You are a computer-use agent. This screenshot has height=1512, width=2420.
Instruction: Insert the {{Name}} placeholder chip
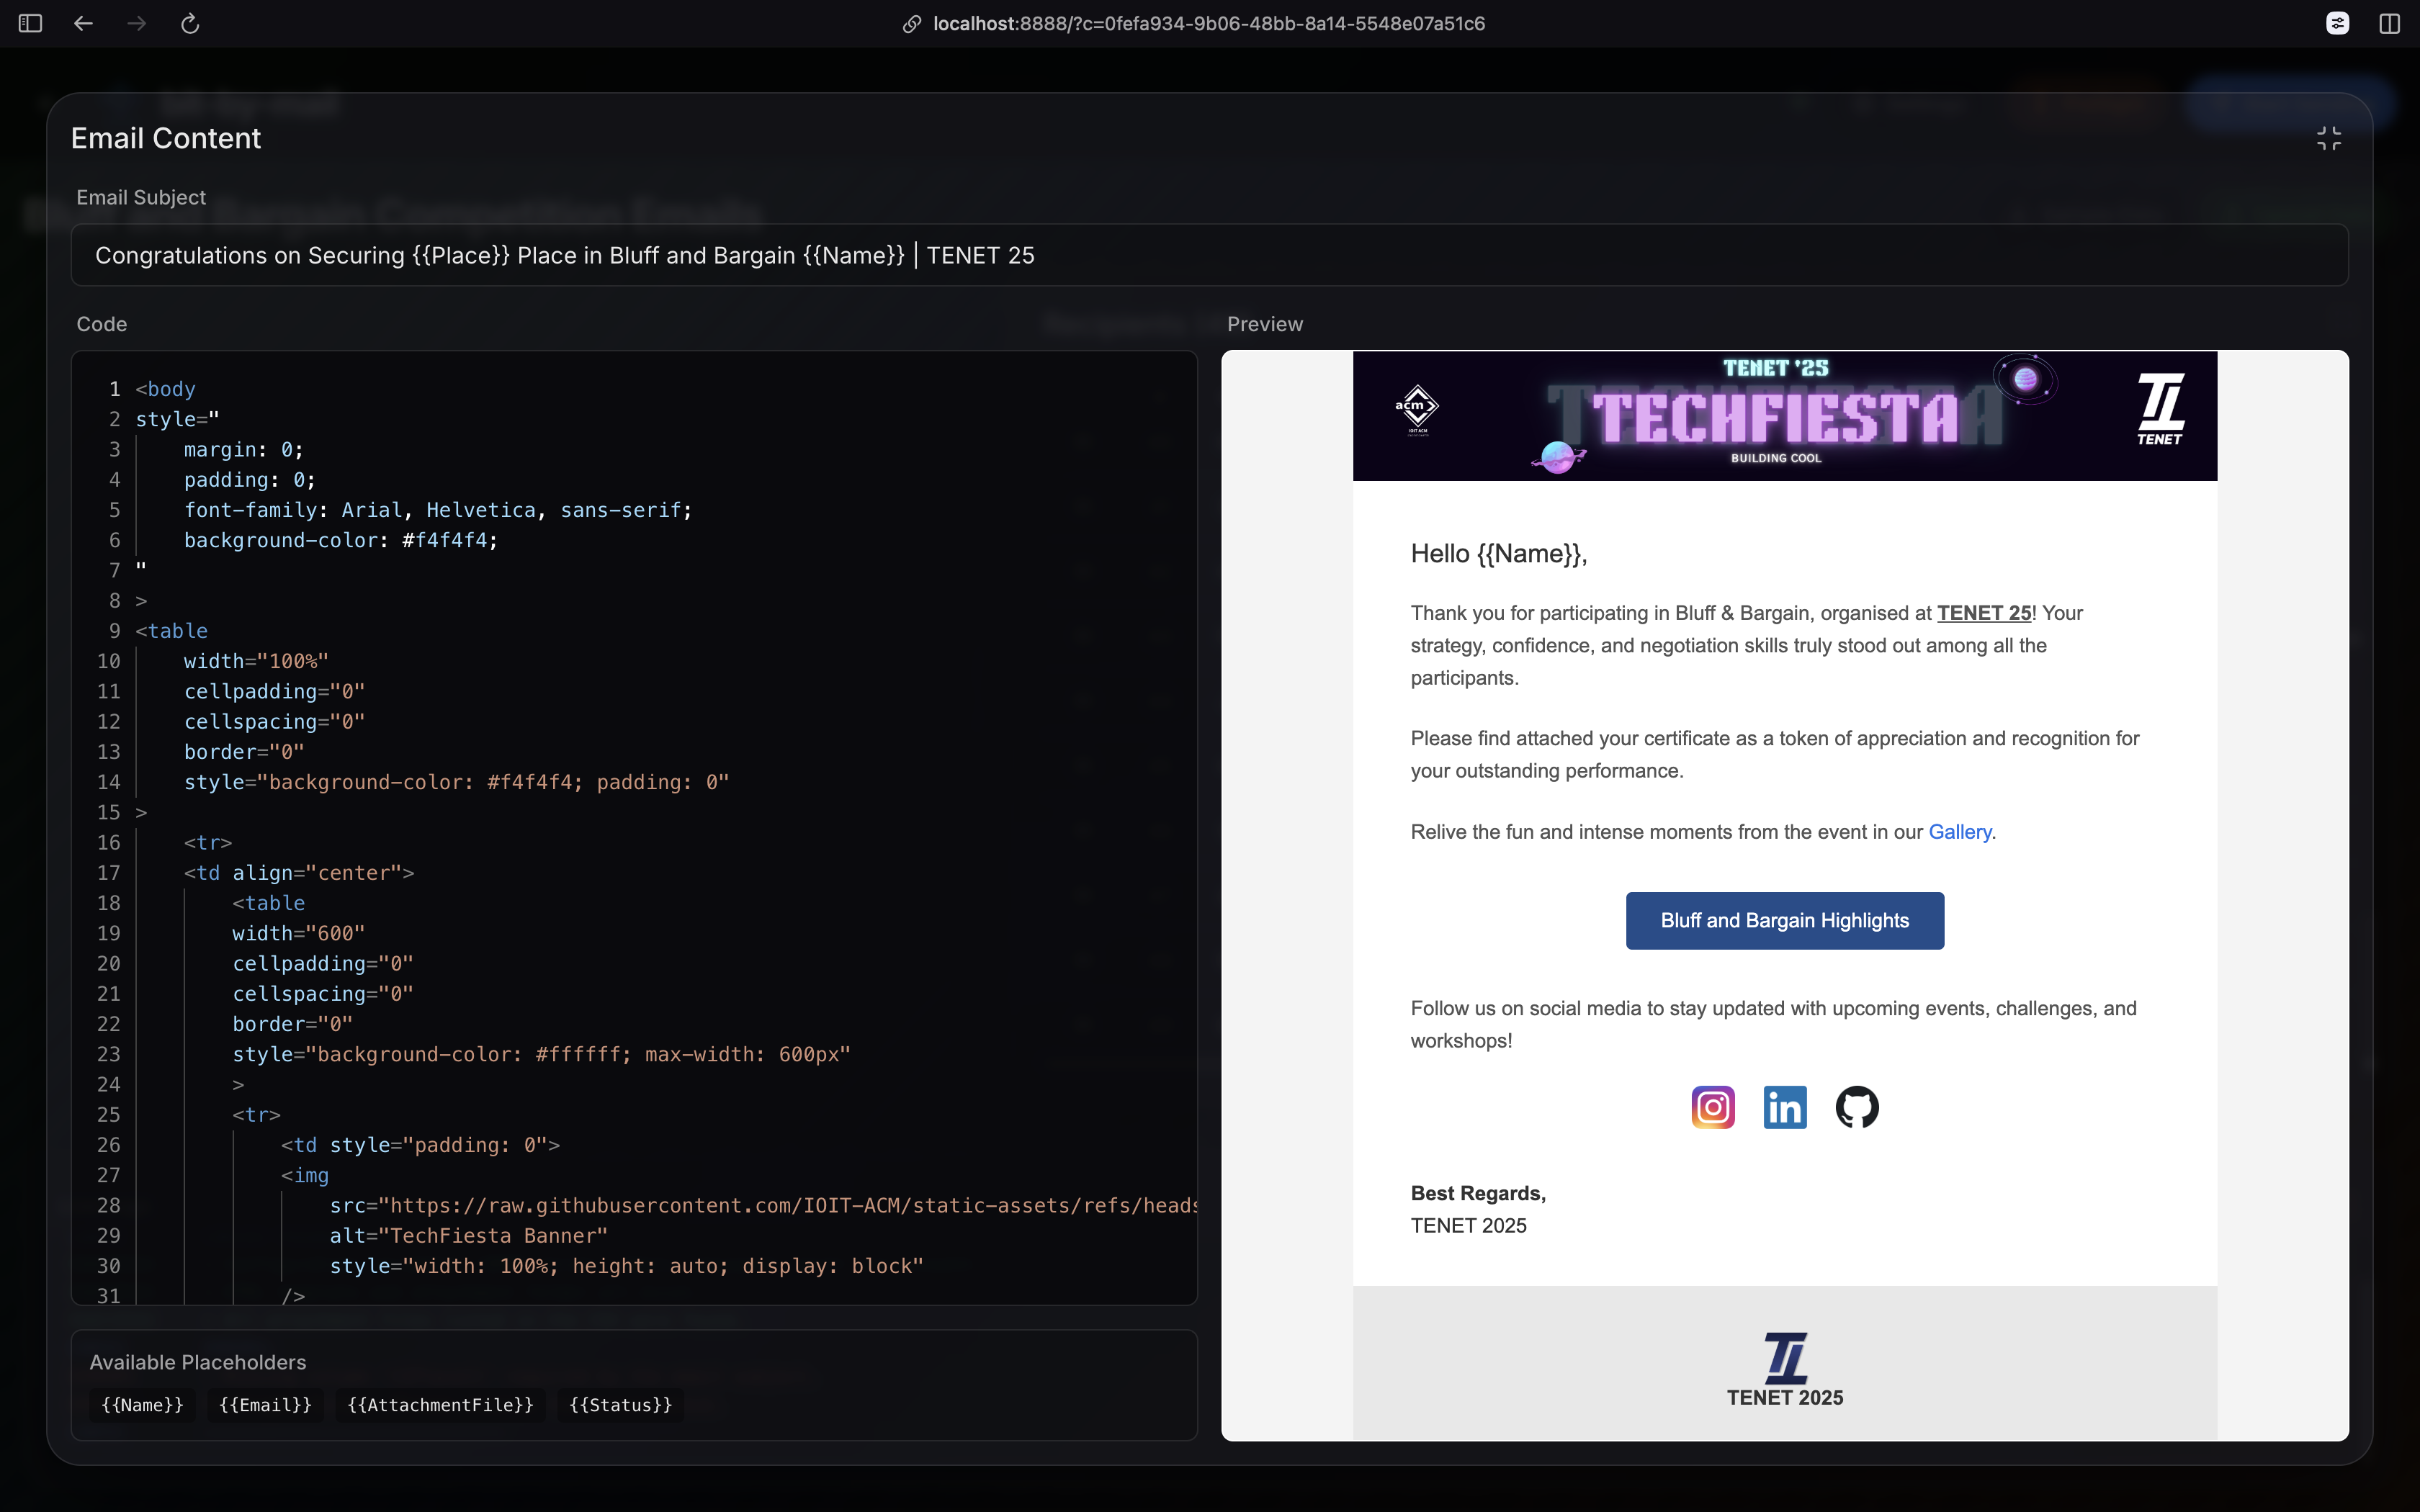tap(141, 1404)
